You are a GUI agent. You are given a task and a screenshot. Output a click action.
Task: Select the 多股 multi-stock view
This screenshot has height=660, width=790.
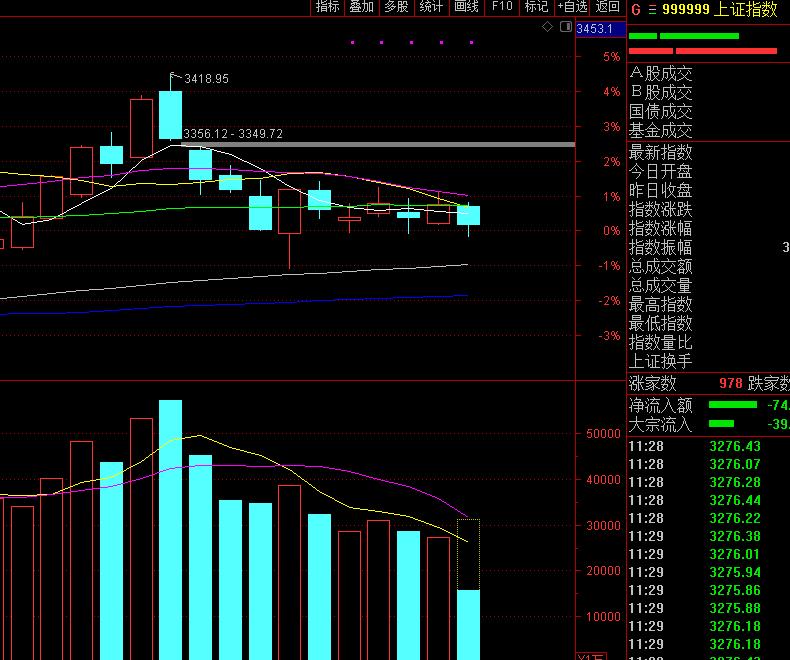click(396, 7)
